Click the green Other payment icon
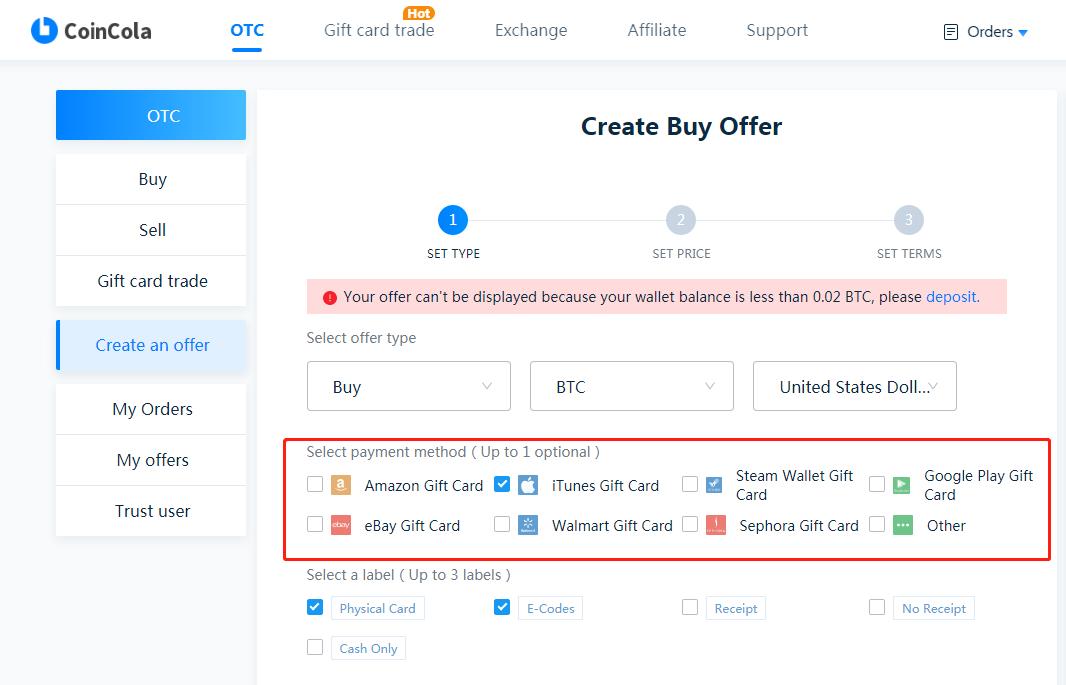Image resolution: width=1066 pixels, height=685 pixels. coord(903,525)
